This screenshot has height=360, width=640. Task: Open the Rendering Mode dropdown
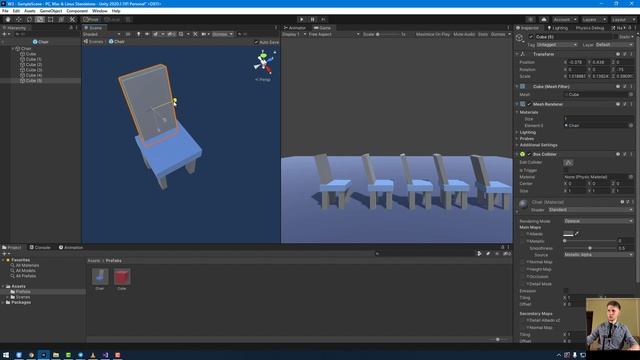tap(599, 221)
